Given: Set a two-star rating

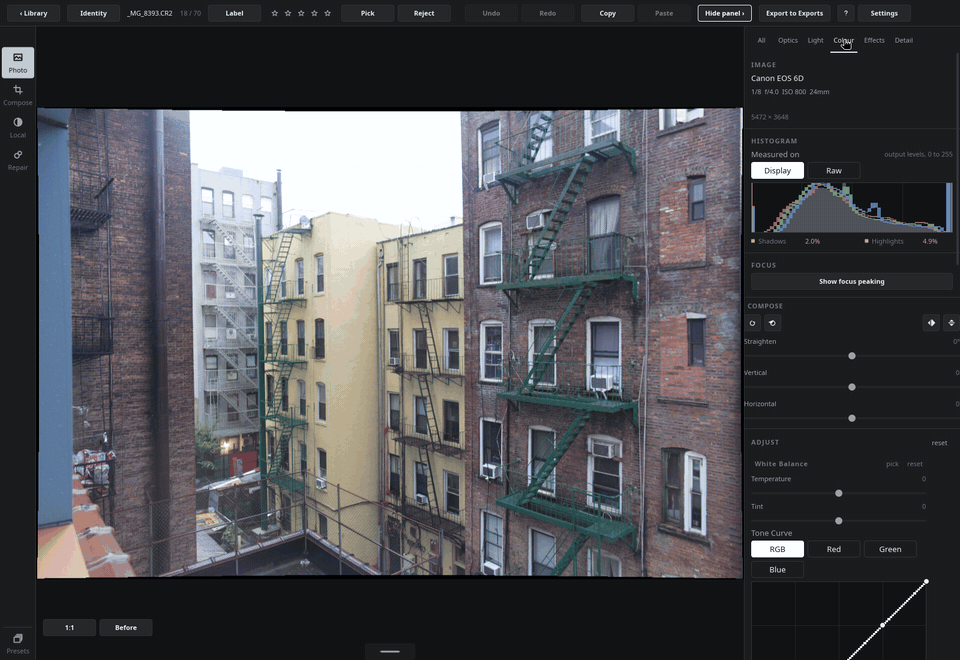Looking at the screenshot, I should [x=288, y=13].
